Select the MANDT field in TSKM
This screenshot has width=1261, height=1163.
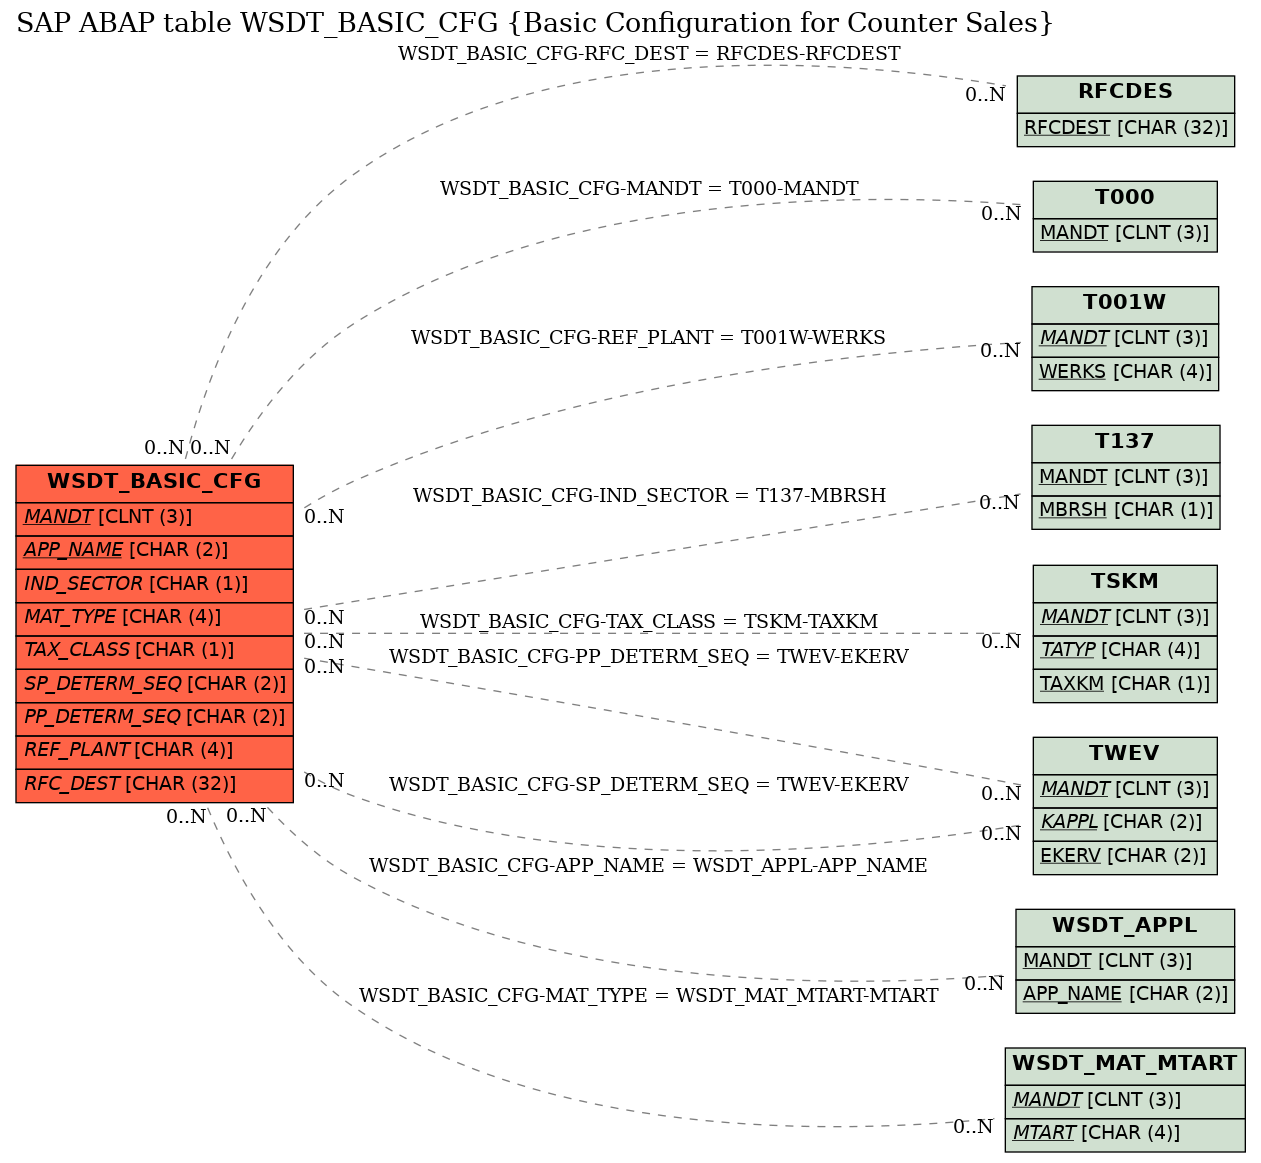tap(1125, 618)
